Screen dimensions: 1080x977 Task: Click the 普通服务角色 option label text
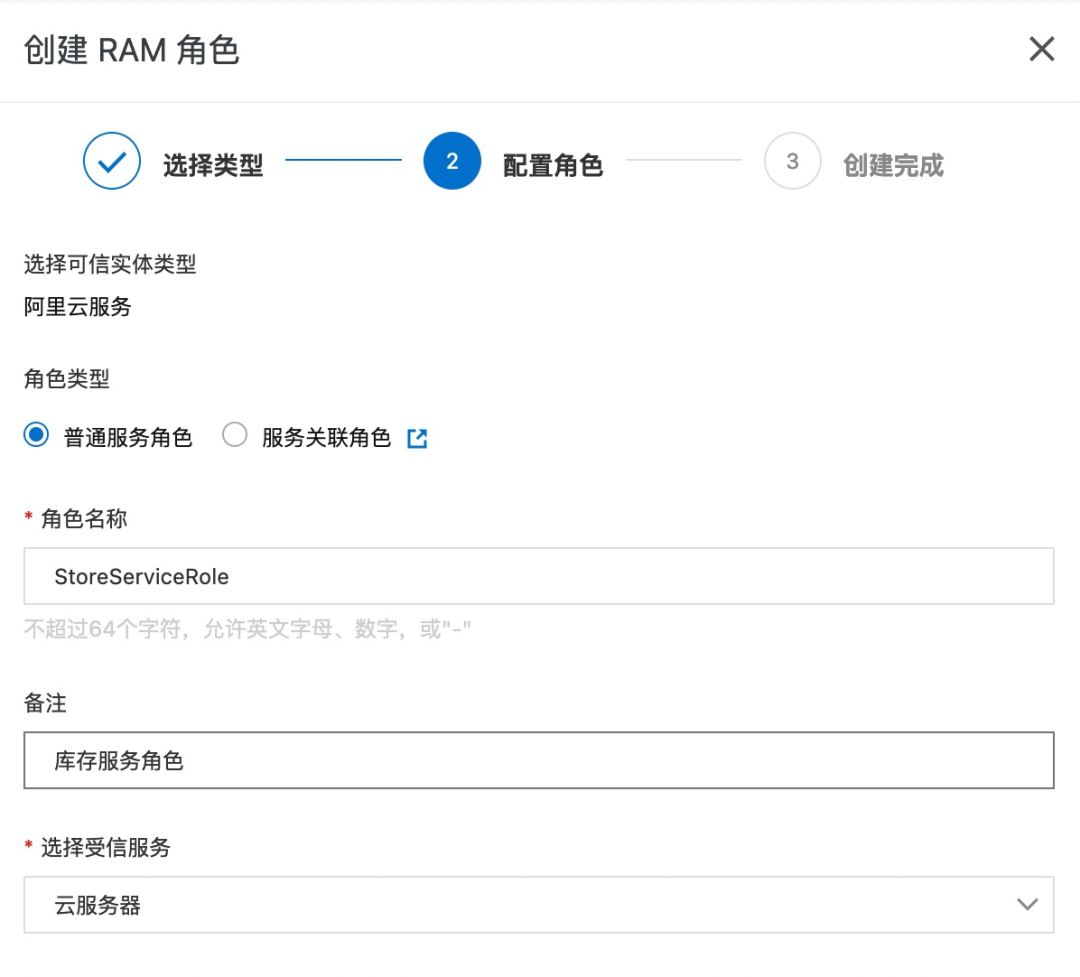pyautogui.click(x=128, y=438)
